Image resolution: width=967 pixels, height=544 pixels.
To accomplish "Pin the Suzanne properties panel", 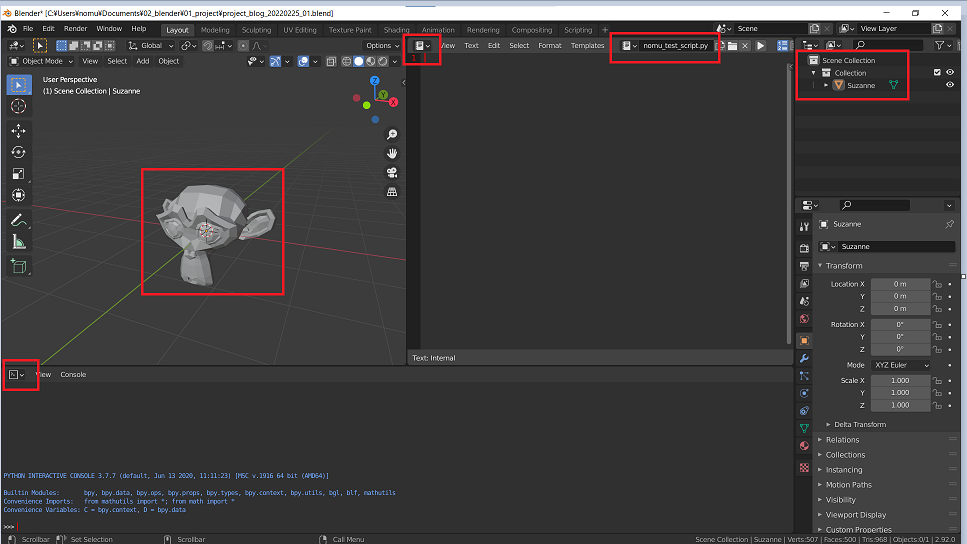I will (949, 225).
